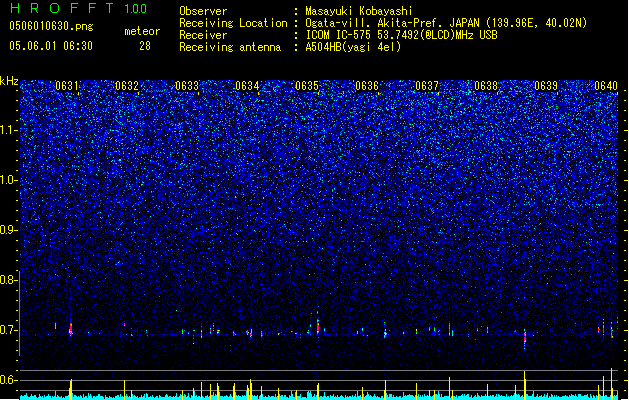Click the 0635 time marker
Screen dimensions: 629x400
coord(307,86)
